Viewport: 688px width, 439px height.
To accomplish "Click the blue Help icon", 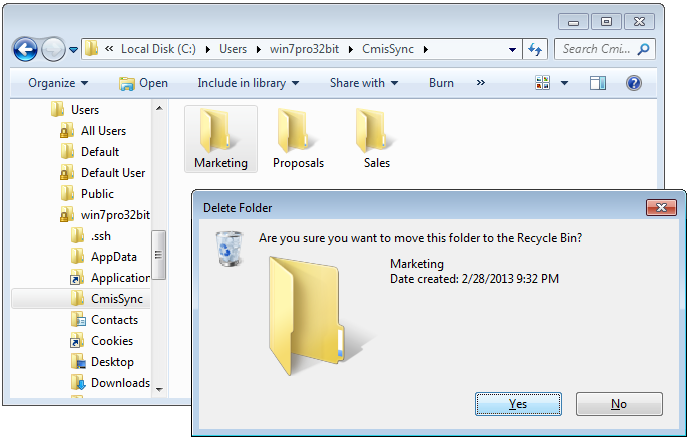I will [634, 83].
